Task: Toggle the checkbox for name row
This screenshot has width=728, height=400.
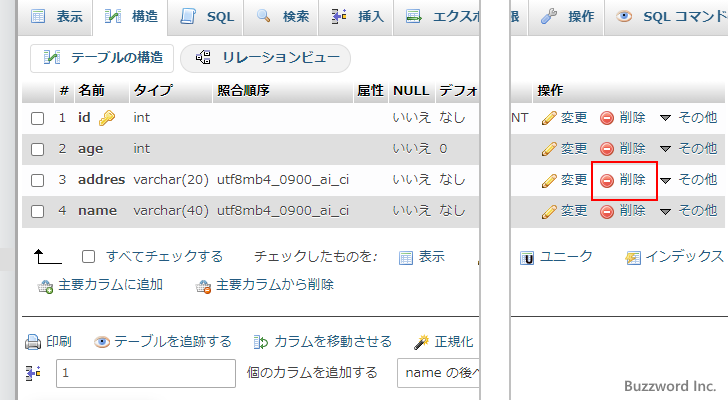Action: point(38,211)
